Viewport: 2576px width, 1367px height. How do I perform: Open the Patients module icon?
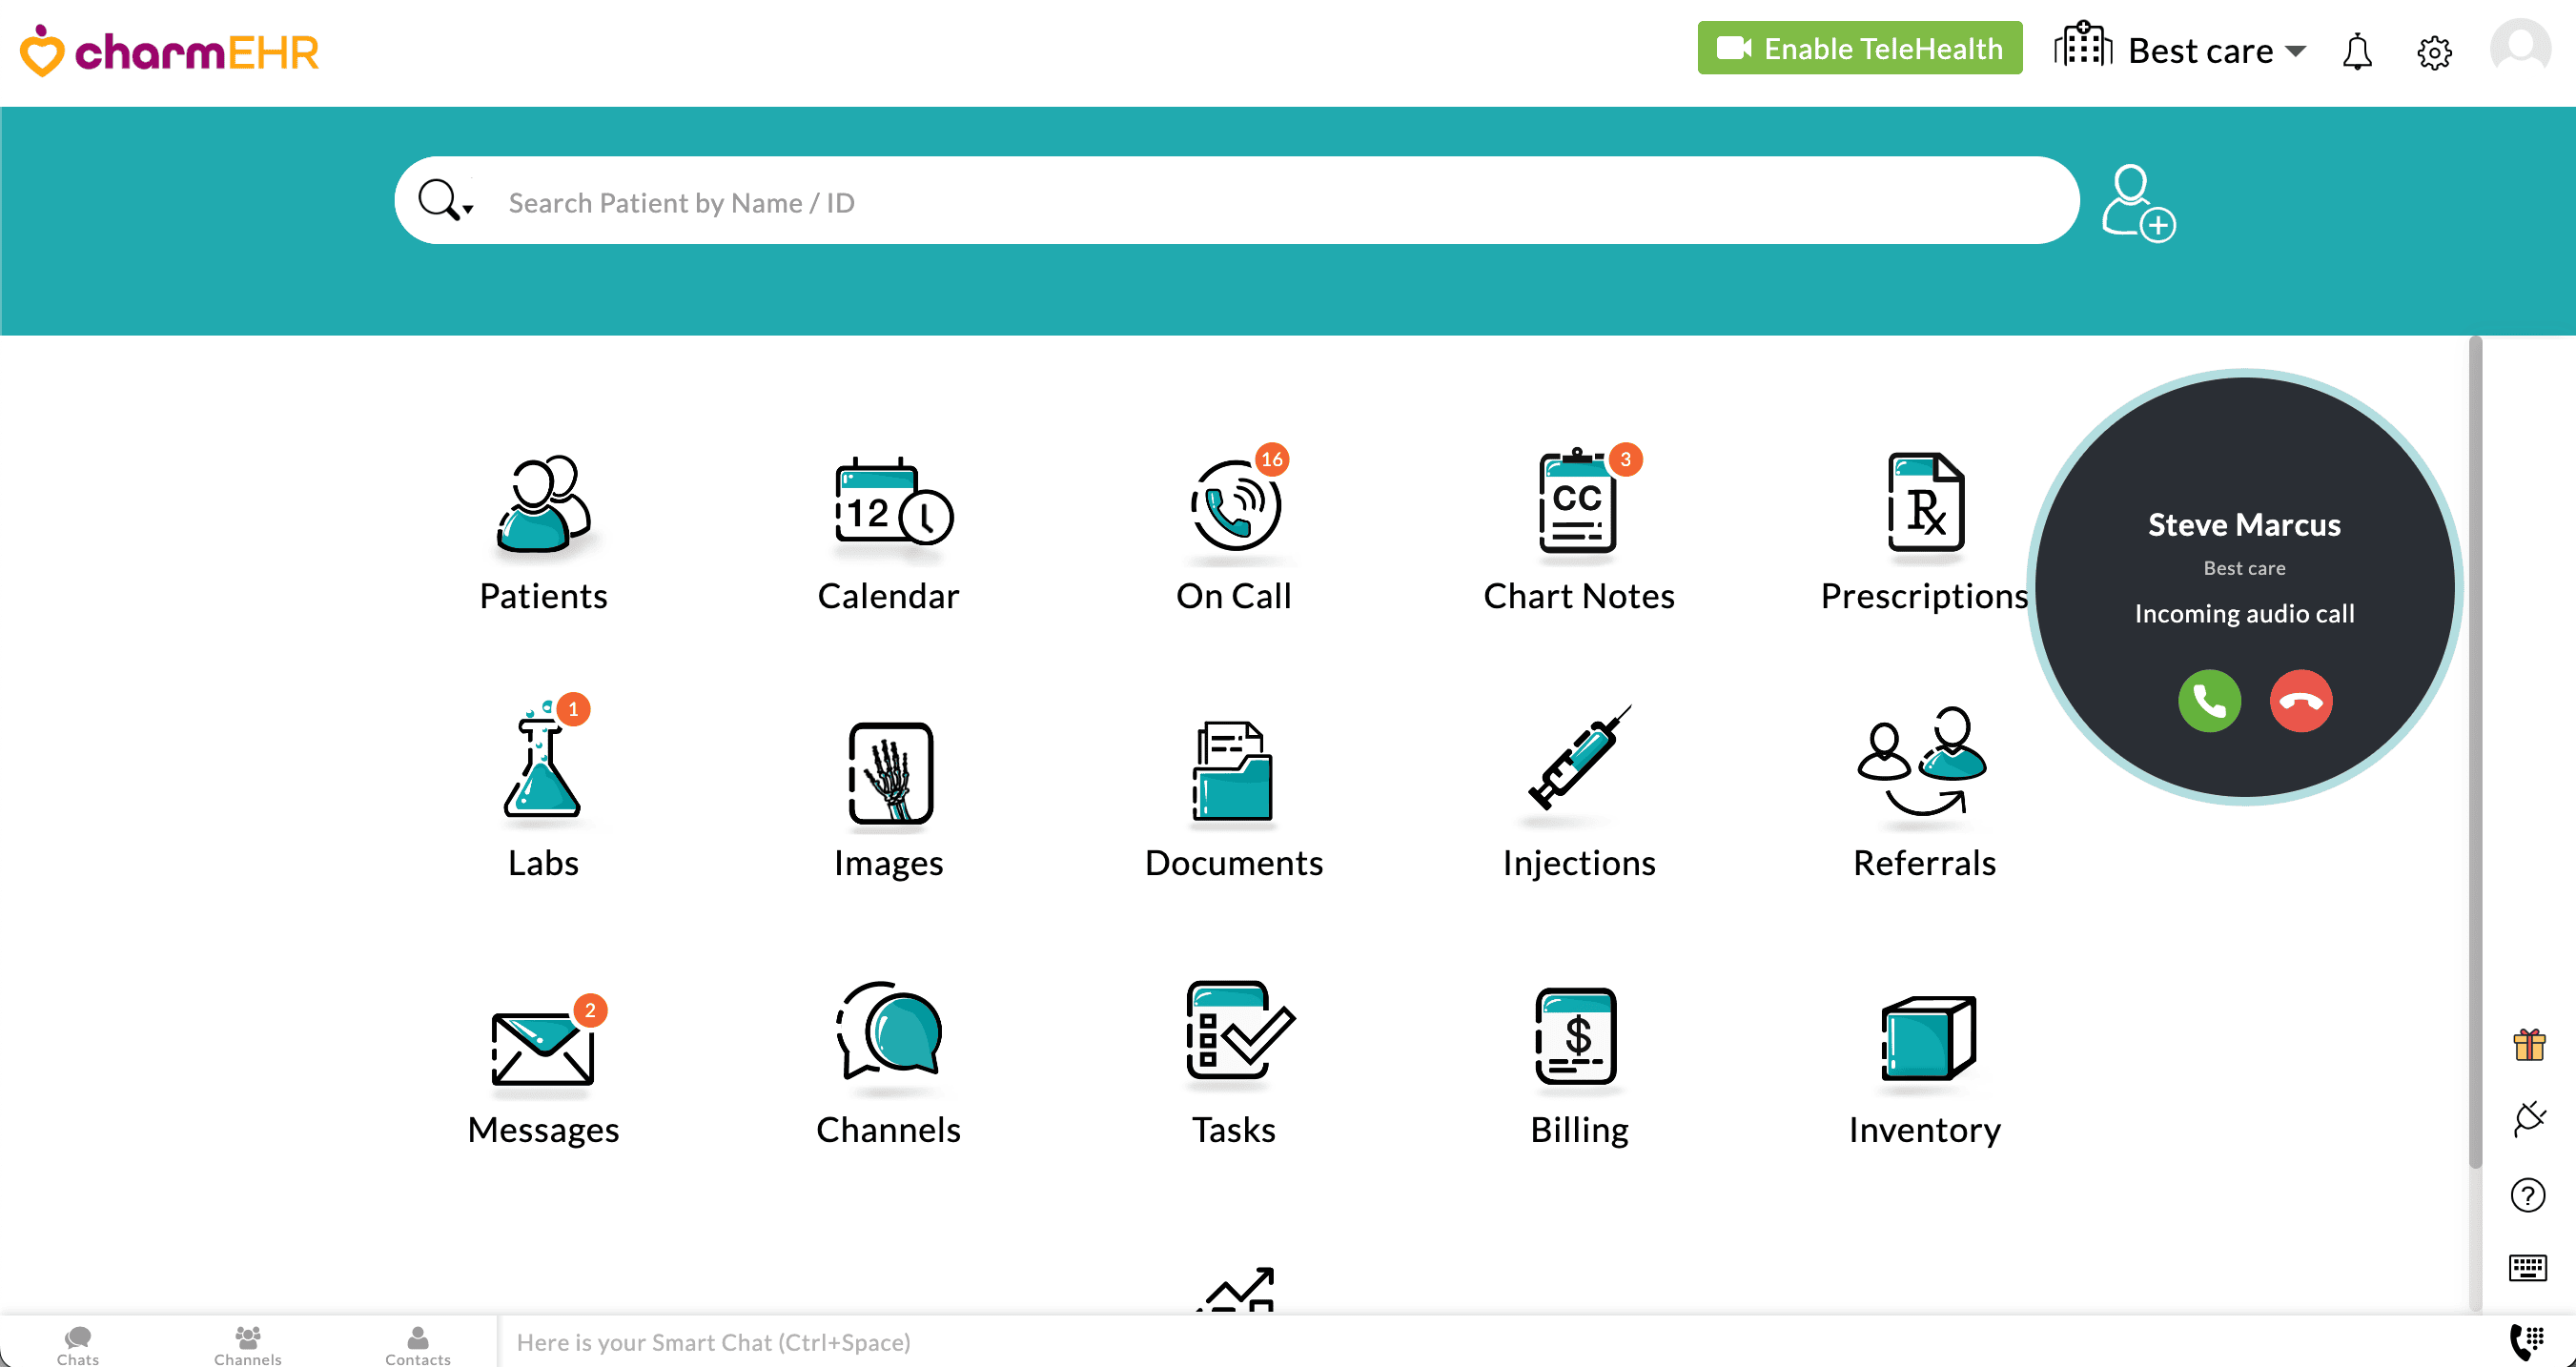pyautogui.click(x=543, y=505)
